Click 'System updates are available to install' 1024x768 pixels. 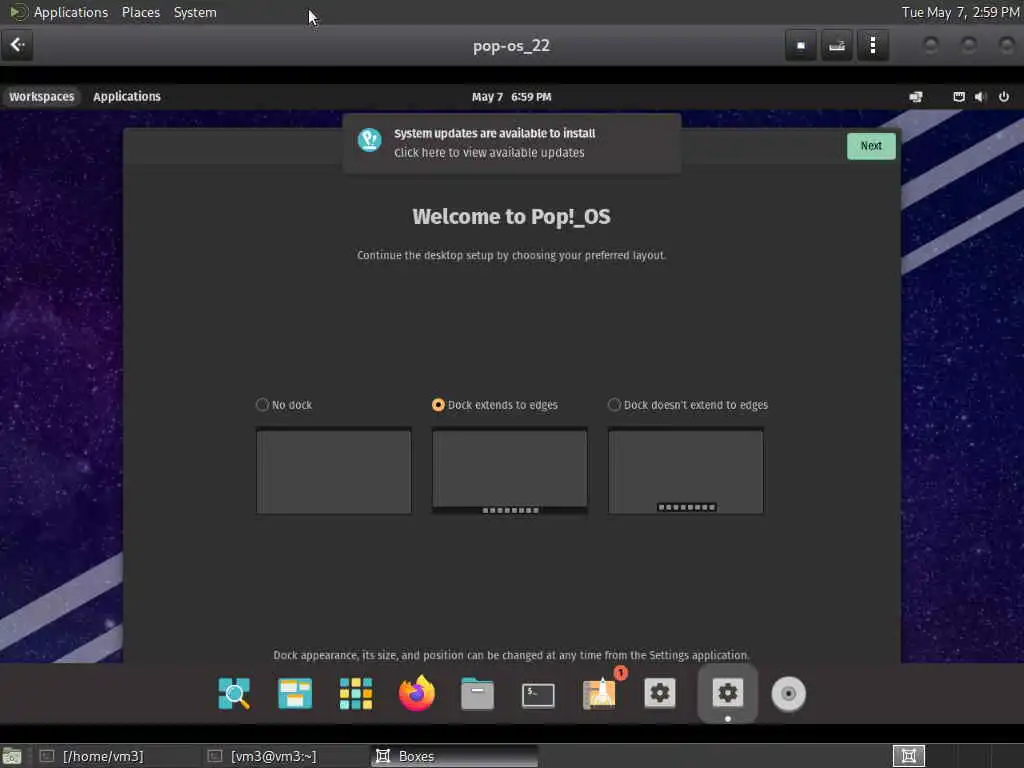(x=494, y=133)
